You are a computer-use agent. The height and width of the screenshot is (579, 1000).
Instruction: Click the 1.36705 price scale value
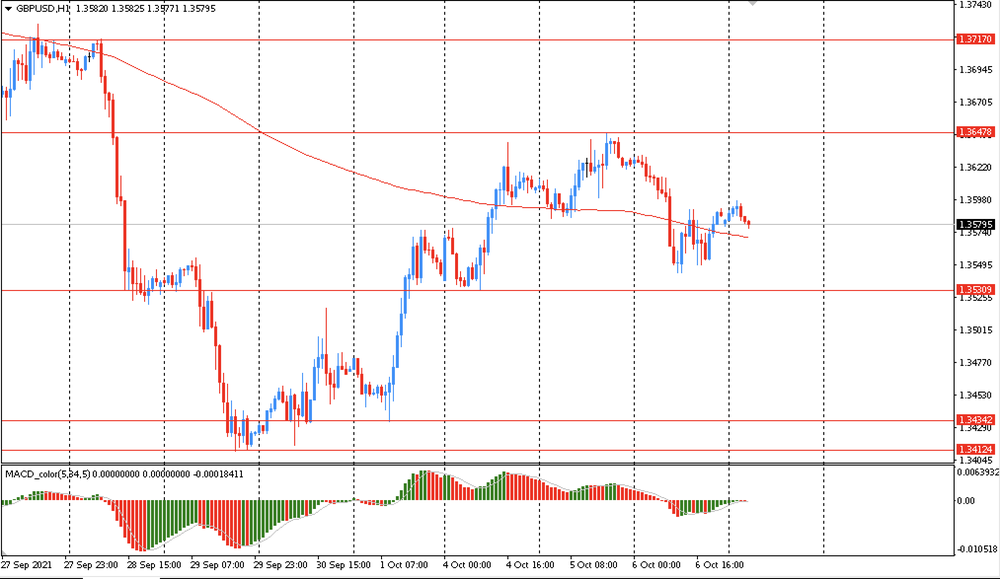(975, 102)
